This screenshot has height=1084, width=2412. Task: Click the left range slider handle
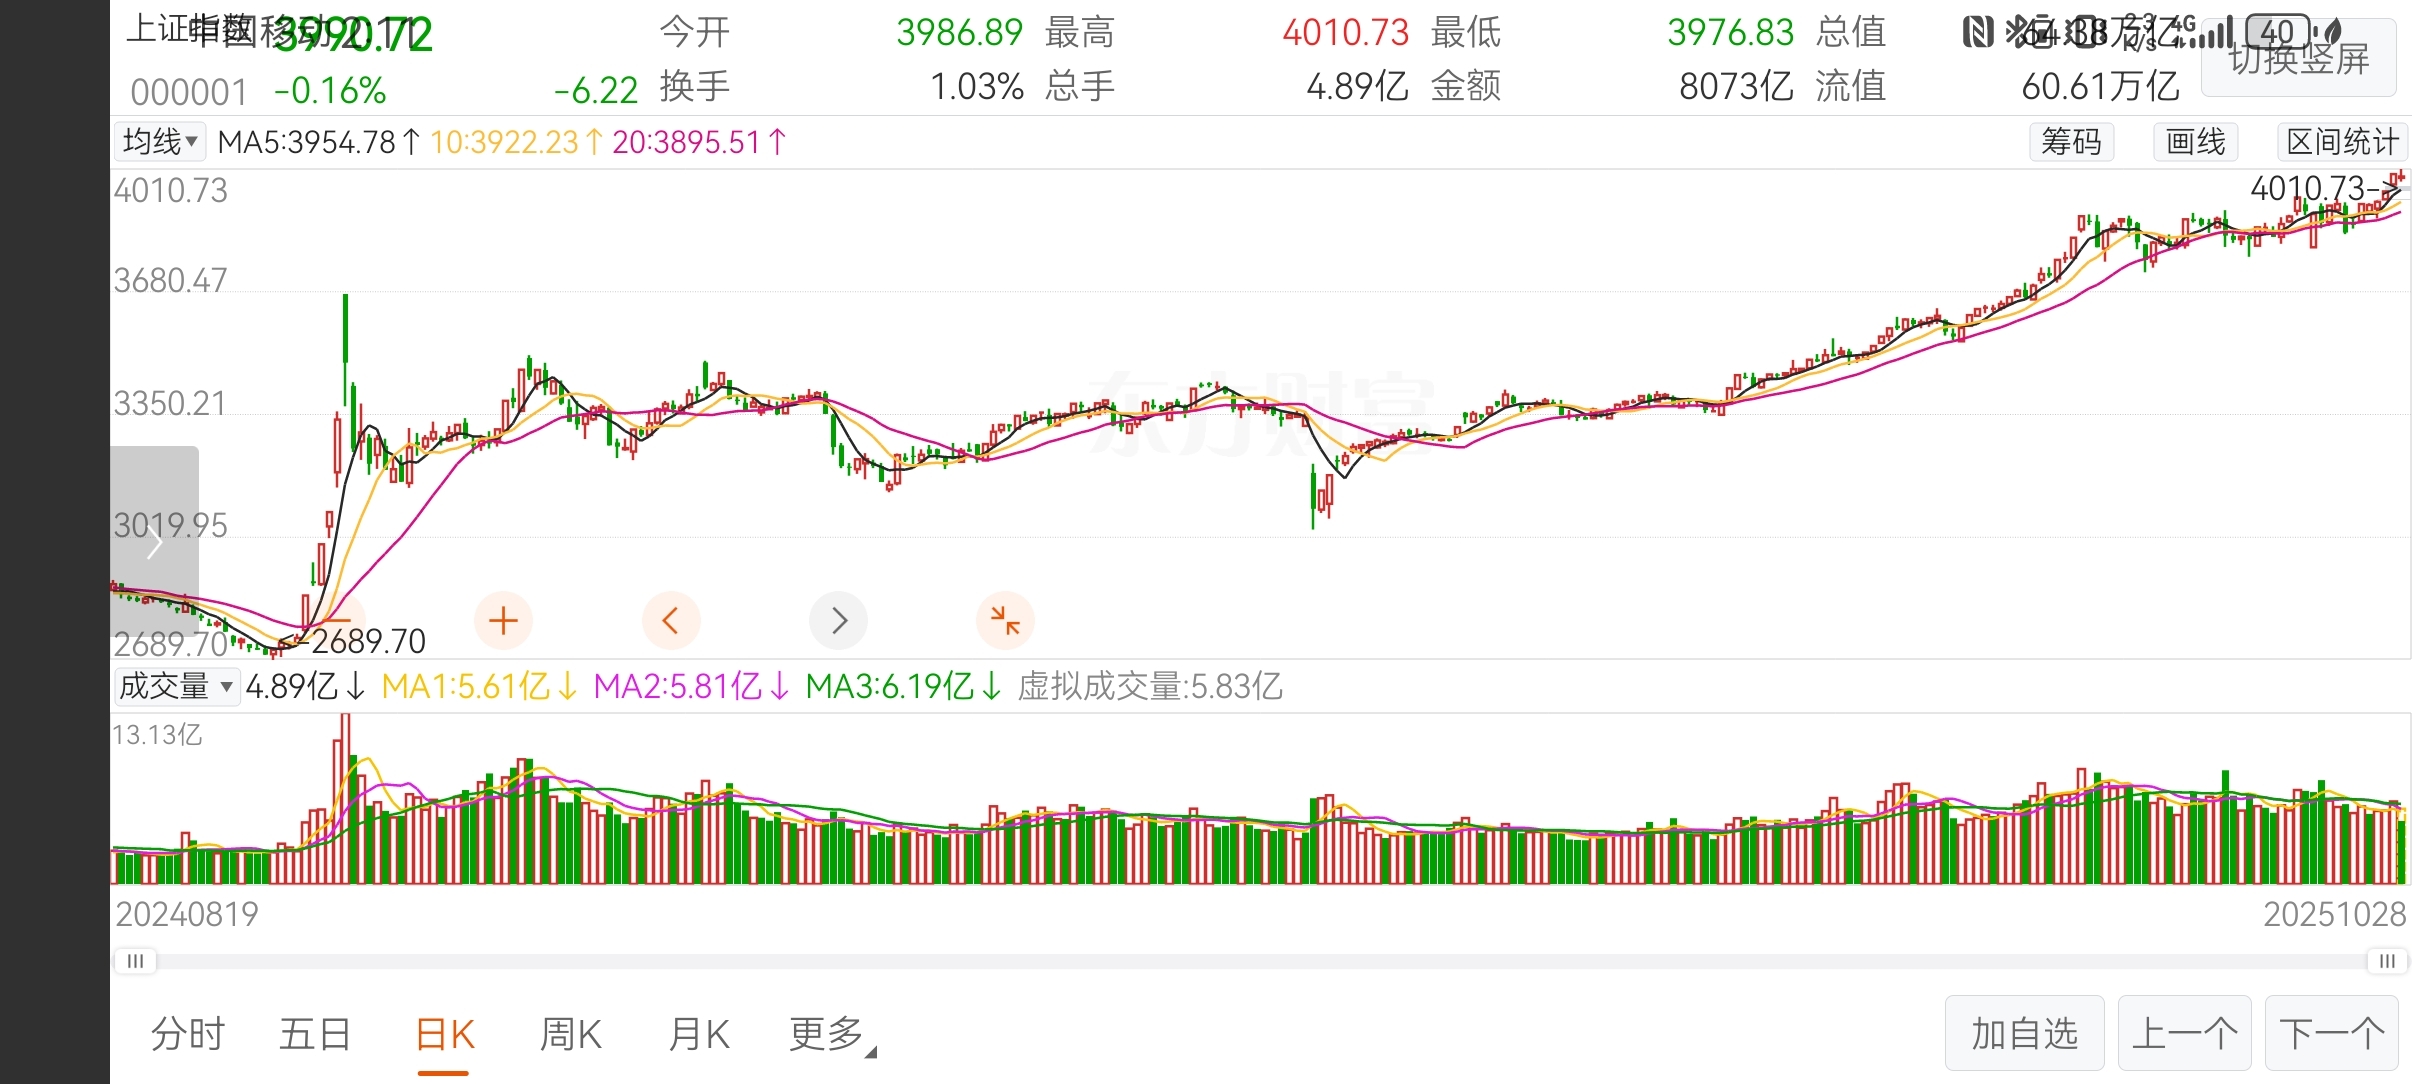[x=135, y=961]
